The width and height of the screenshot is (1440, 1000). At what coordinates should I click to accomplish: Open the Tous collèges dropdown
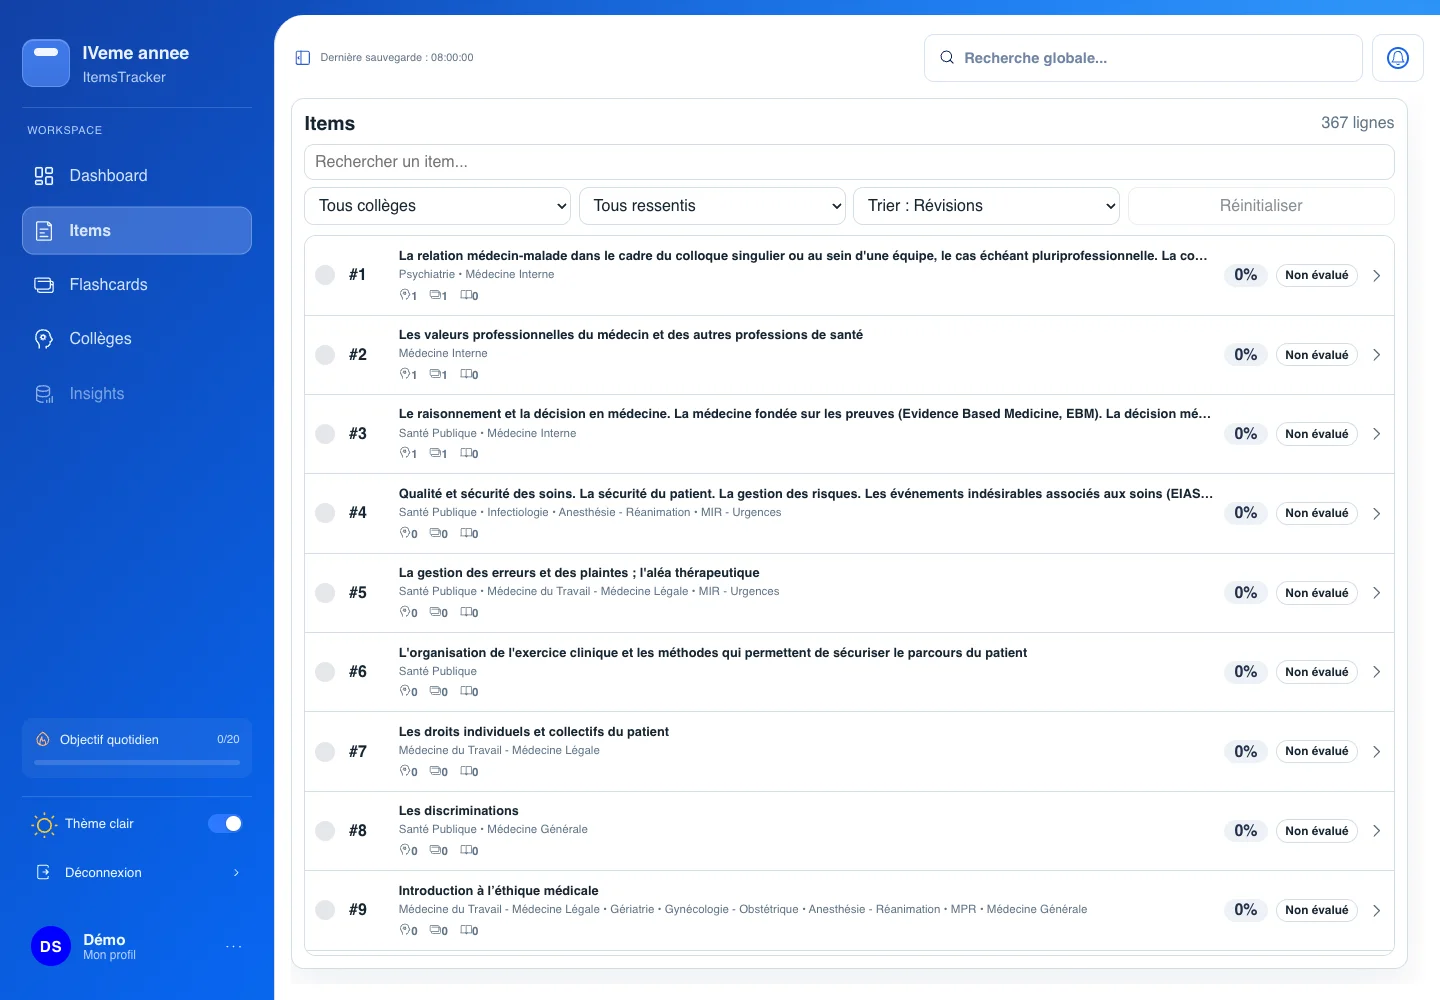[437, 206]
